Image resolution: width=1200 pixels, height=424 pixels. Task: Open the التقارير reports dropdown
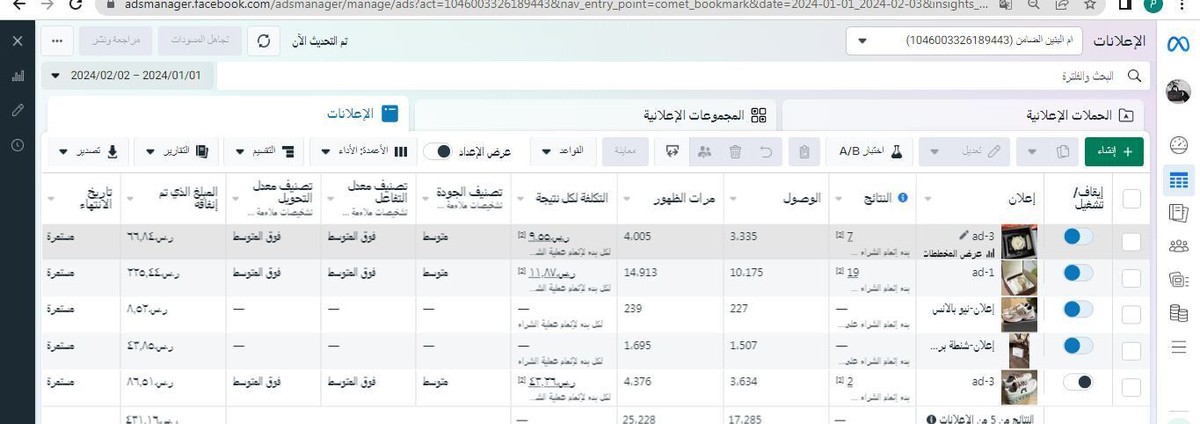click(176, 151)
